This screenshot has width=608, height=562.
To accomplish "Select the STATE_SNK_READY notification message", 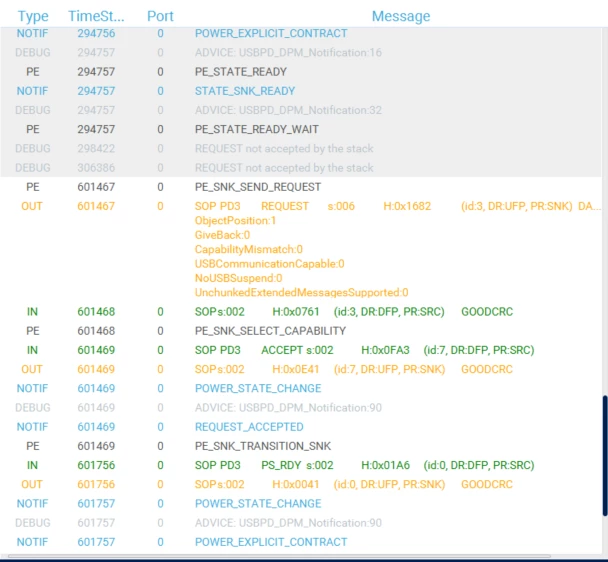I will [x=245, y=91].
